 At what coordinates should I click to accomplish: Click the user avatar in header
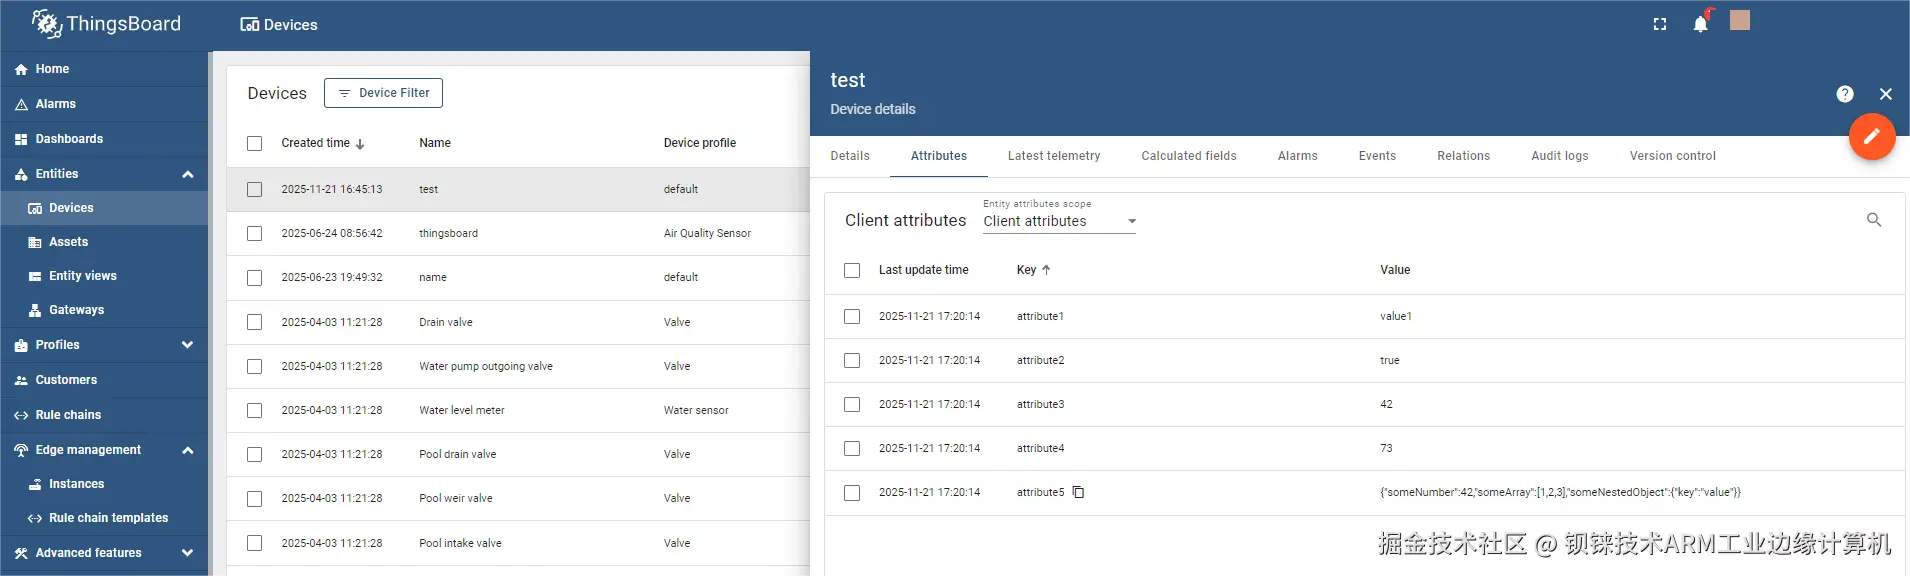[1740, 21]
